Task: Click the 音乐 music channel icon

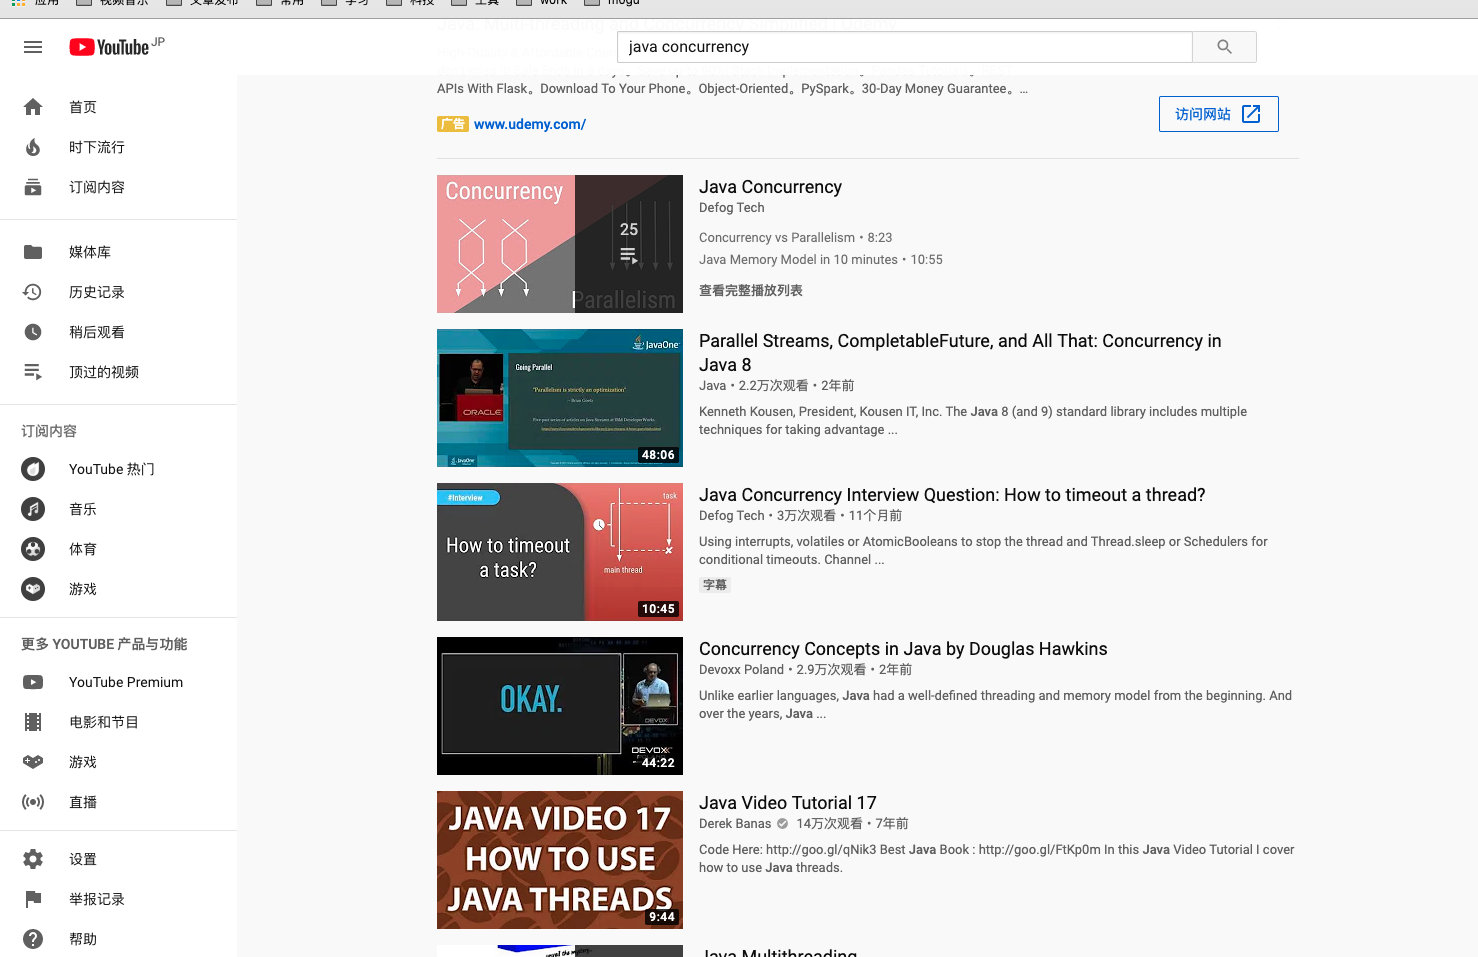Action: [x=33, y=509]
